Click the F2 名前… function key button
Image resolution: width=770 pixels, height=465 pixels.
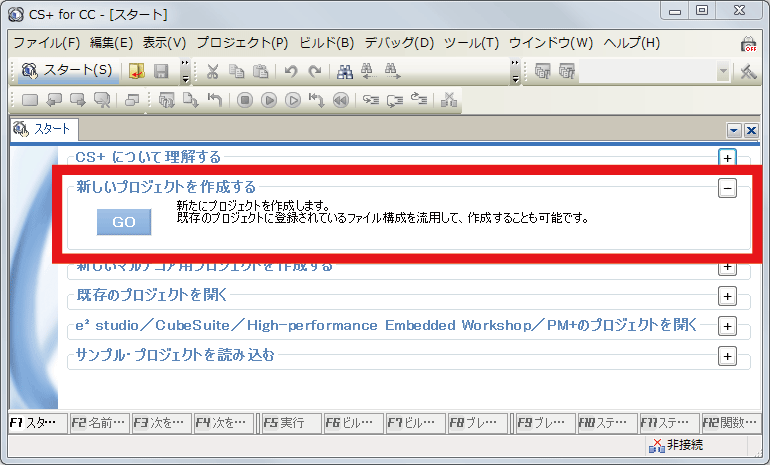click(99, 423)
